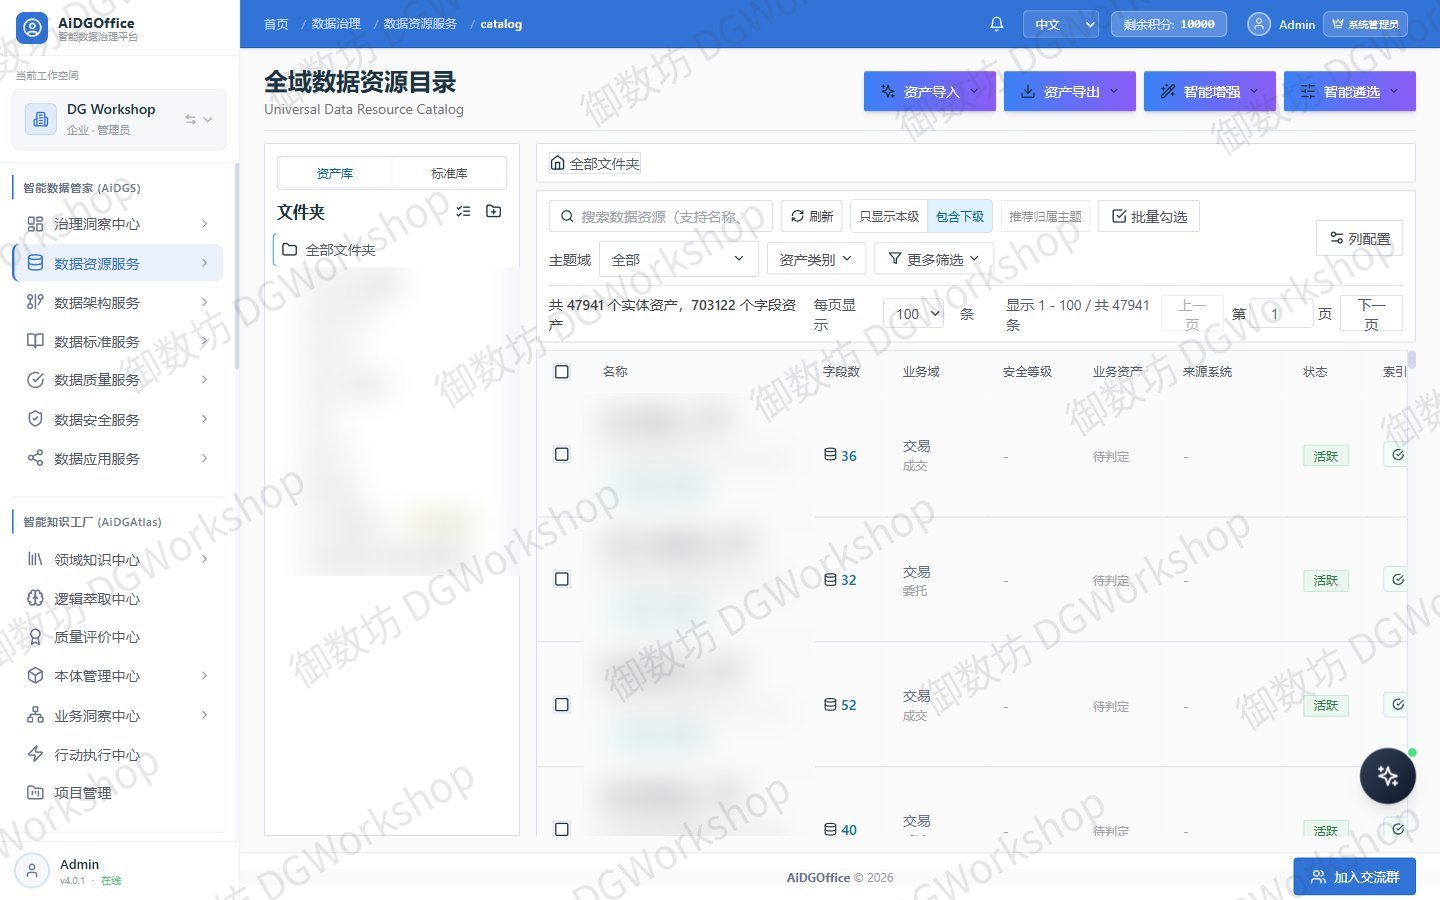
Task: Expand 治理洞察中心 in the sidebar
Action: coord(118,224)
